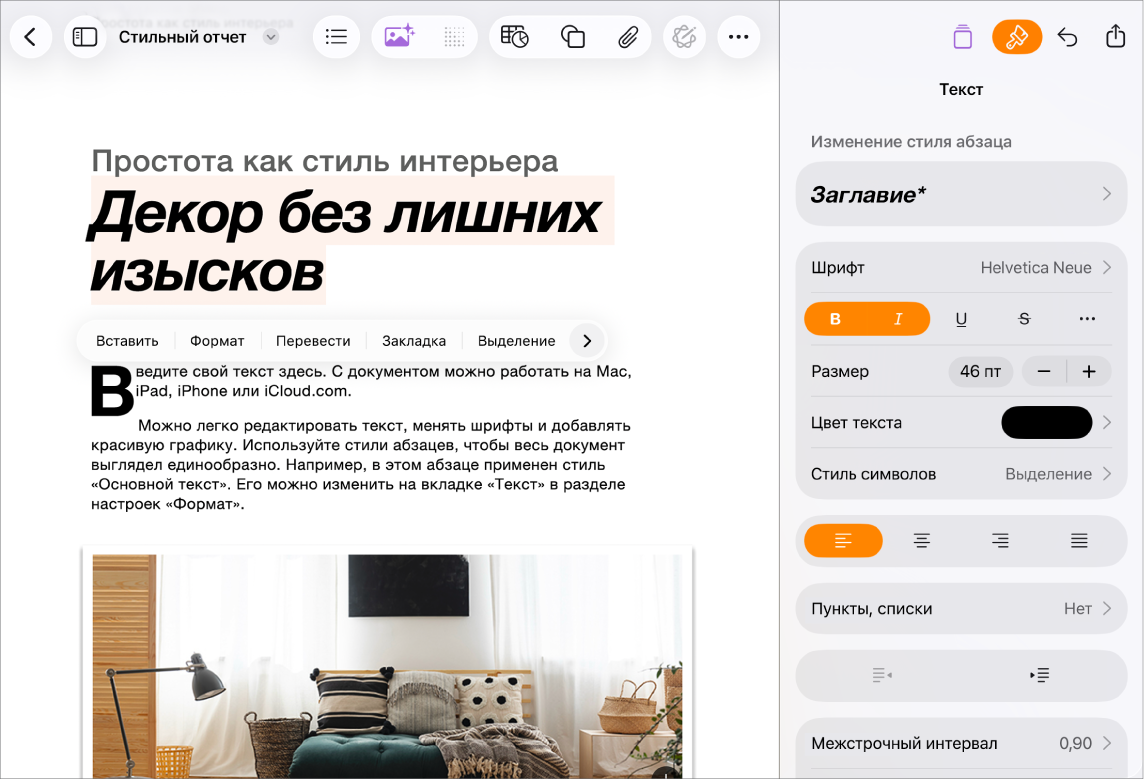
Task: Decrease font size with minus button
Action: [1044, 371]
